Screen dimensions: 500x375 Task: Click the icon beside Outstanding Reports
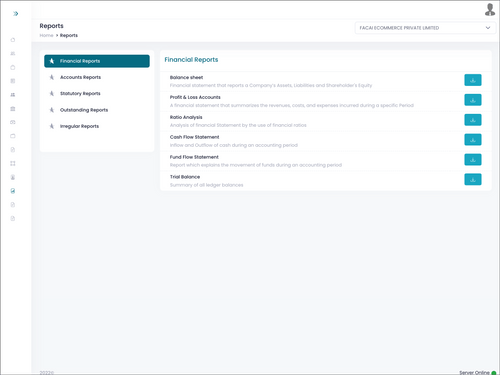52,110
